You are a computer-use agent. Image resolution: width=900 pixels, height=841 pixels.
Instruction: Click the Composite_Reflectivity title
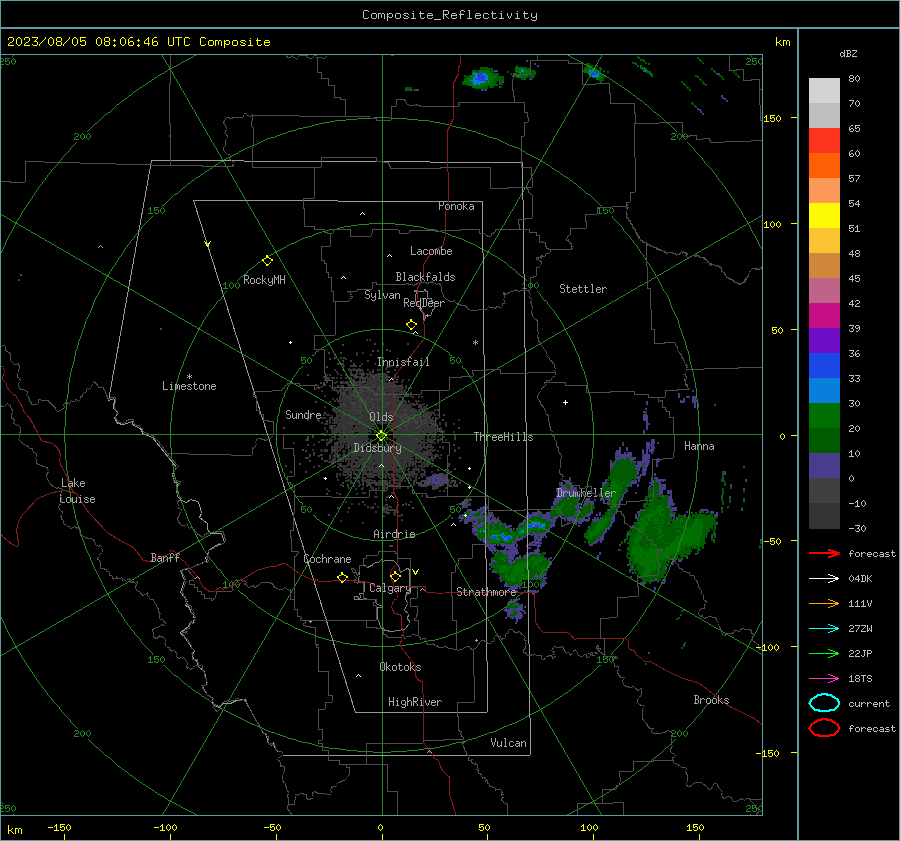point(449,15)
